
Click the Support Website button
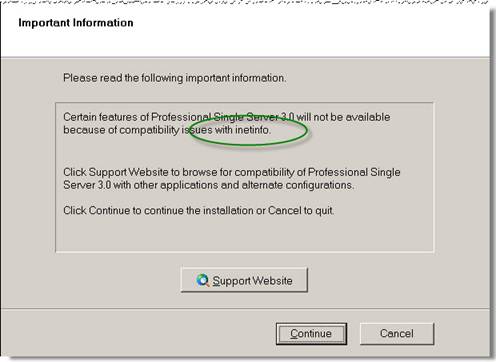pos(244,280)
